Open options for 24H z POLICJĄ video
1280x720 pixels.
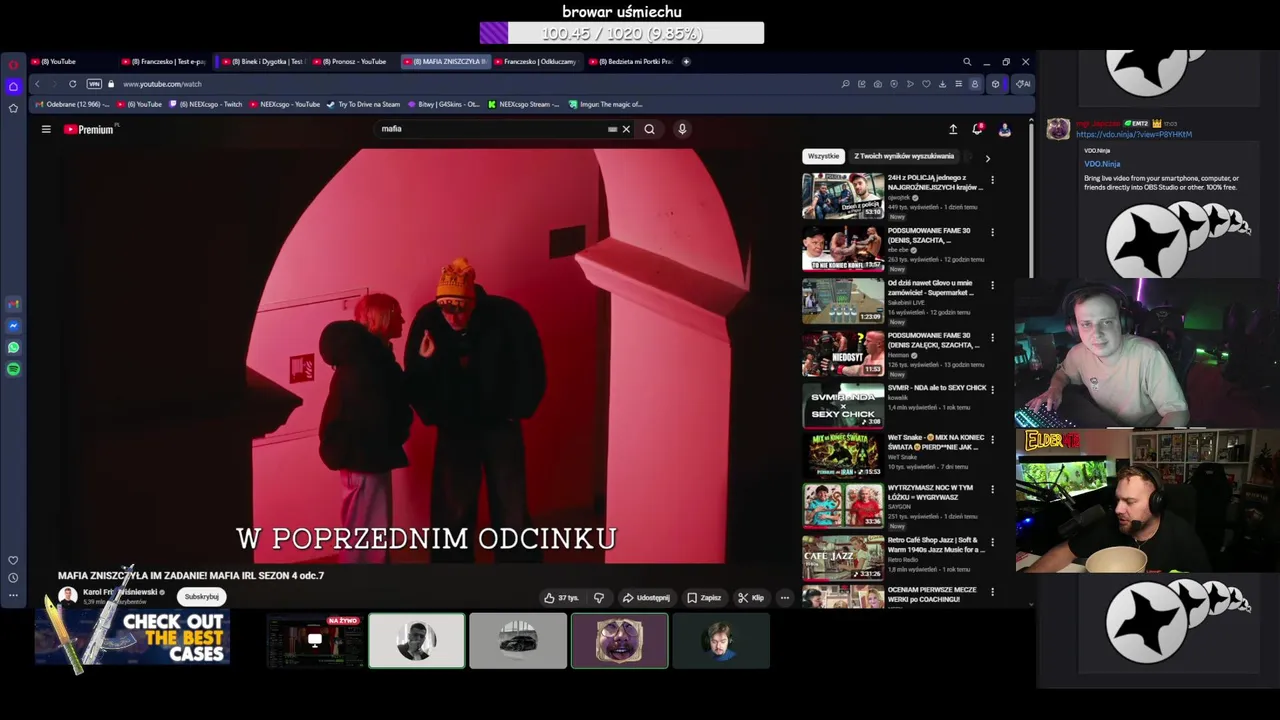pos(992,180)
